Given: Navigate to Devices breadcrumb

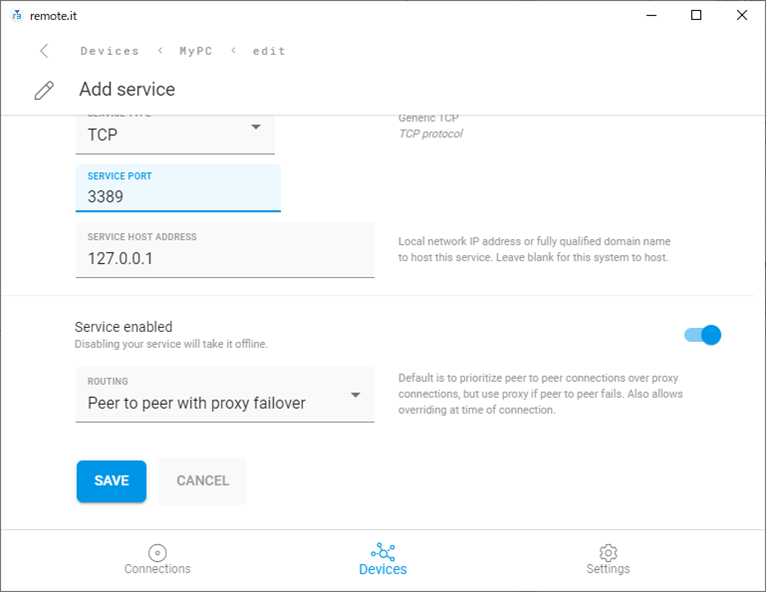Looking at the screenshot, I should (110, 51).
